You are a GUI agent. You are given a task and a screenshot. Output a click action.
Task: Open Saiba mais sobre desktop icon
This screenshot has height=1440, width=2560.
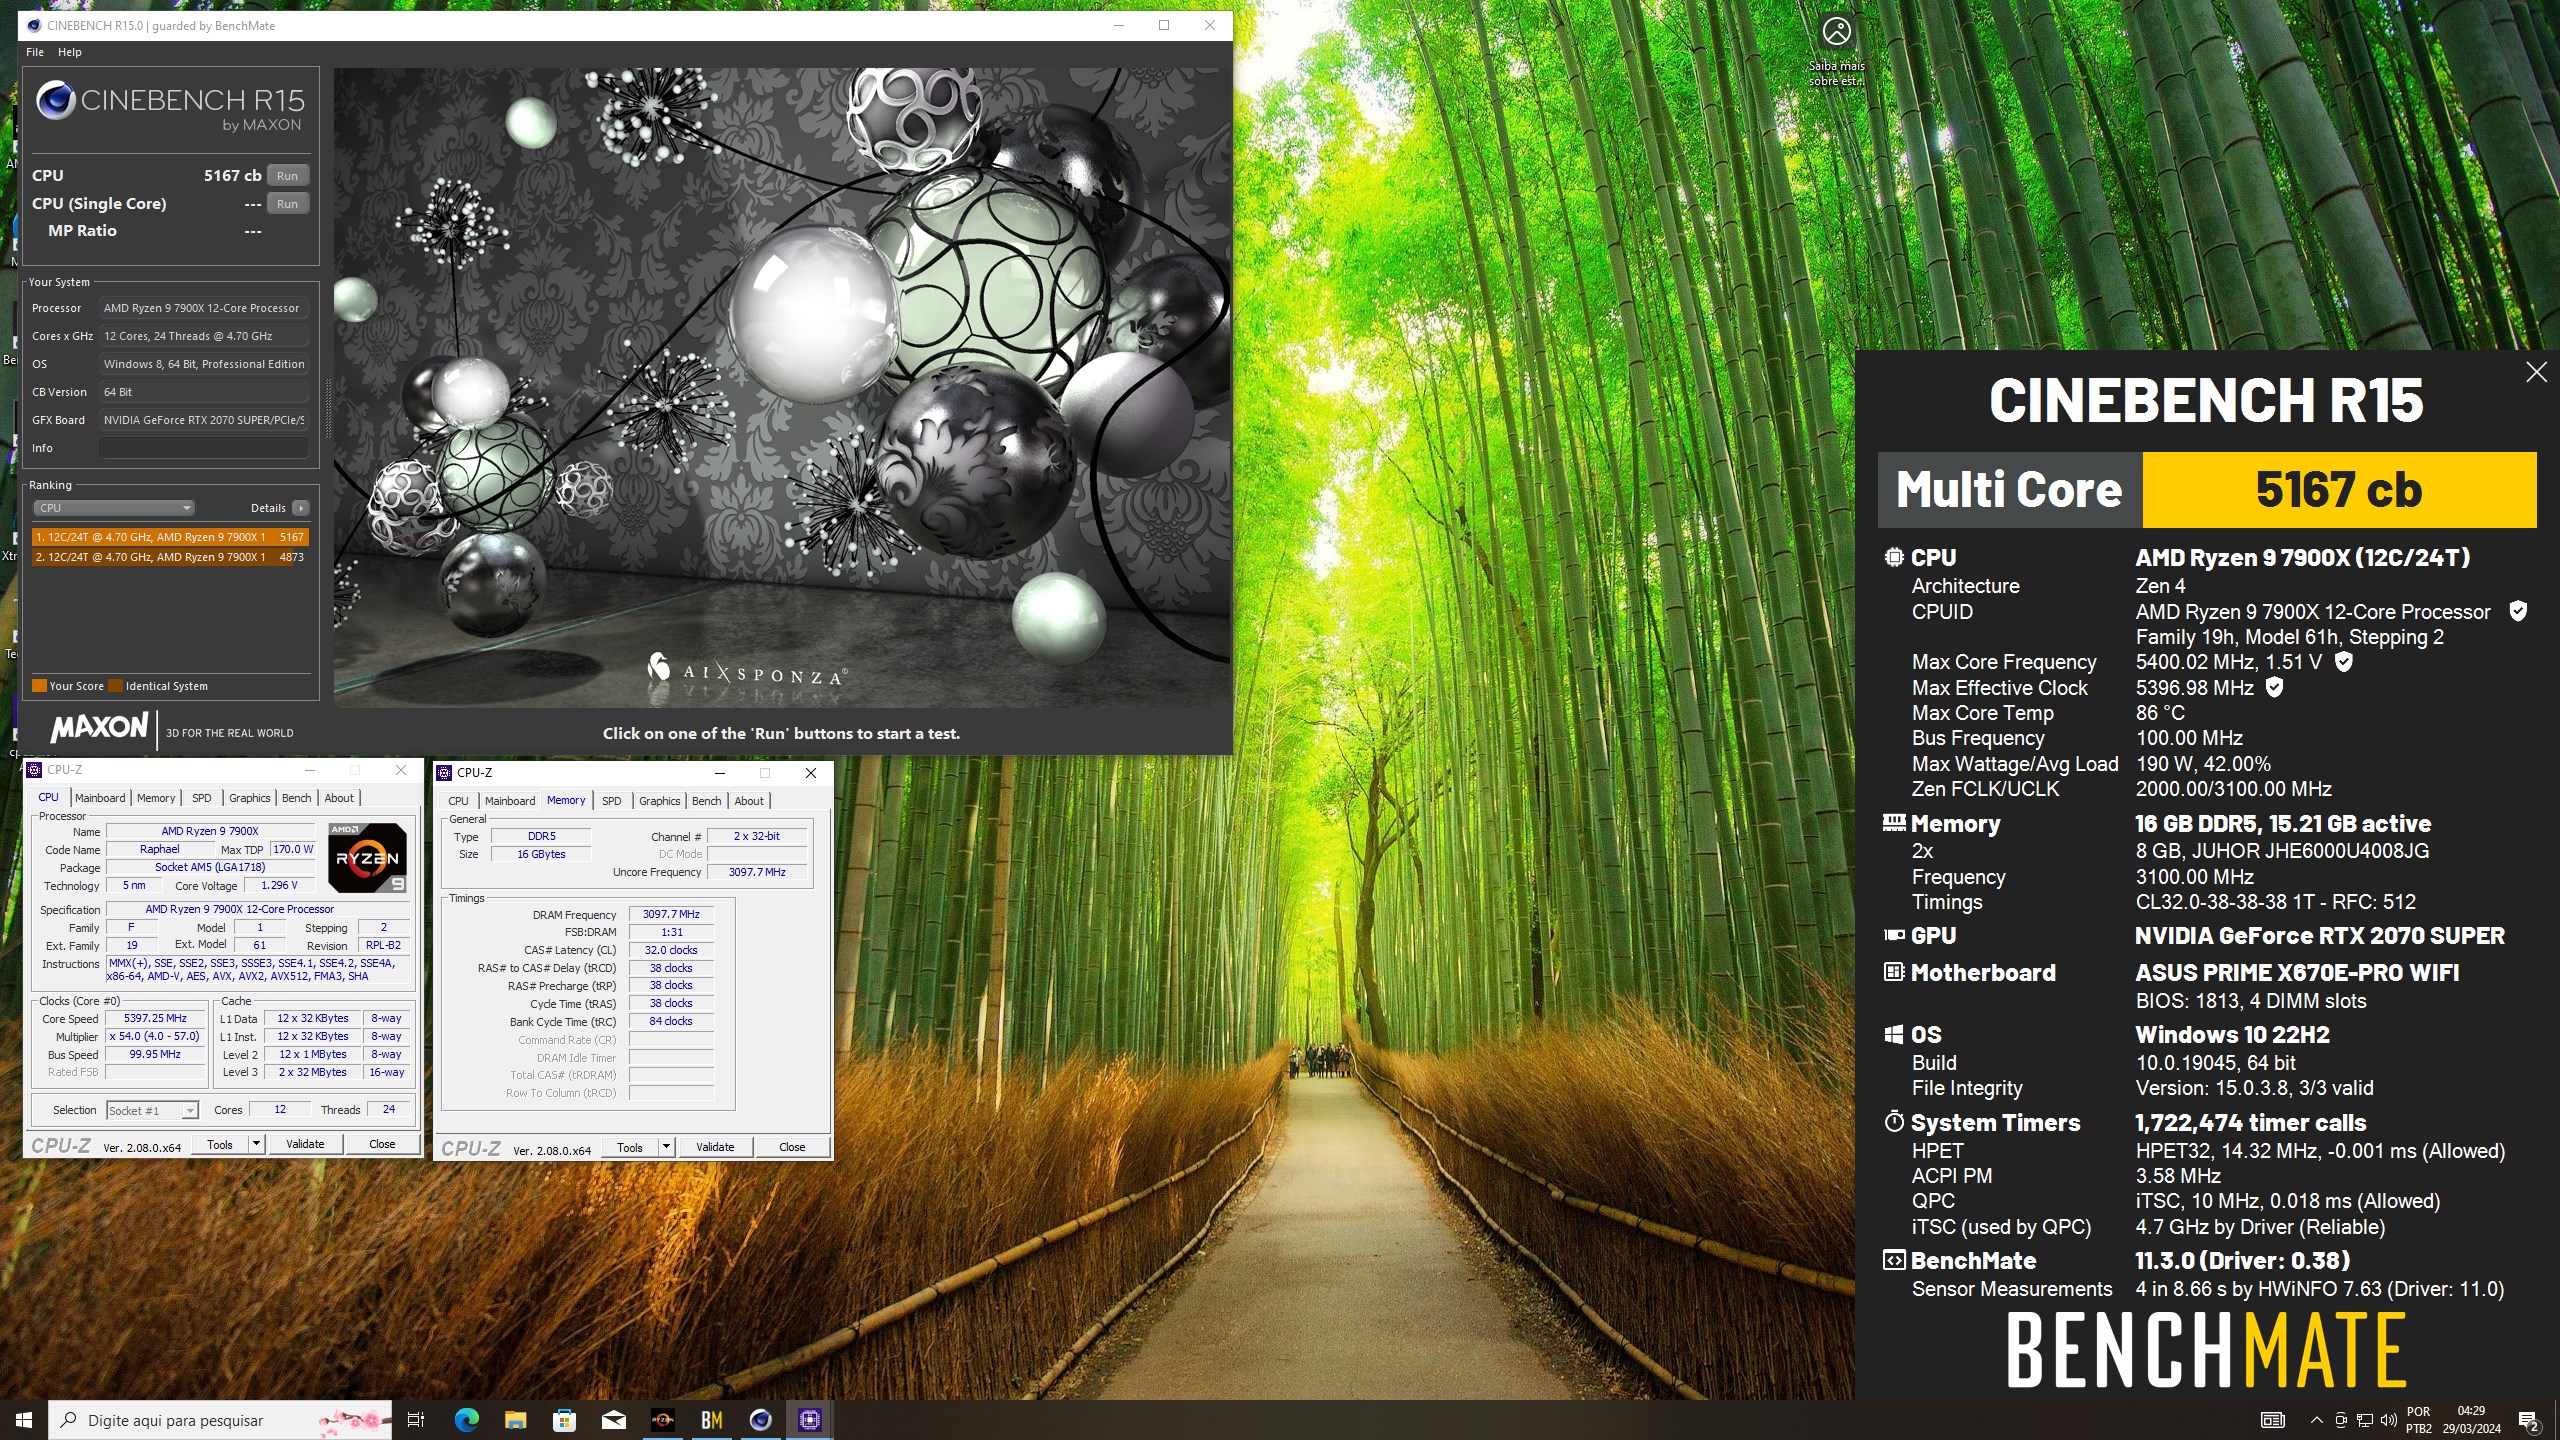(1836, 50)
